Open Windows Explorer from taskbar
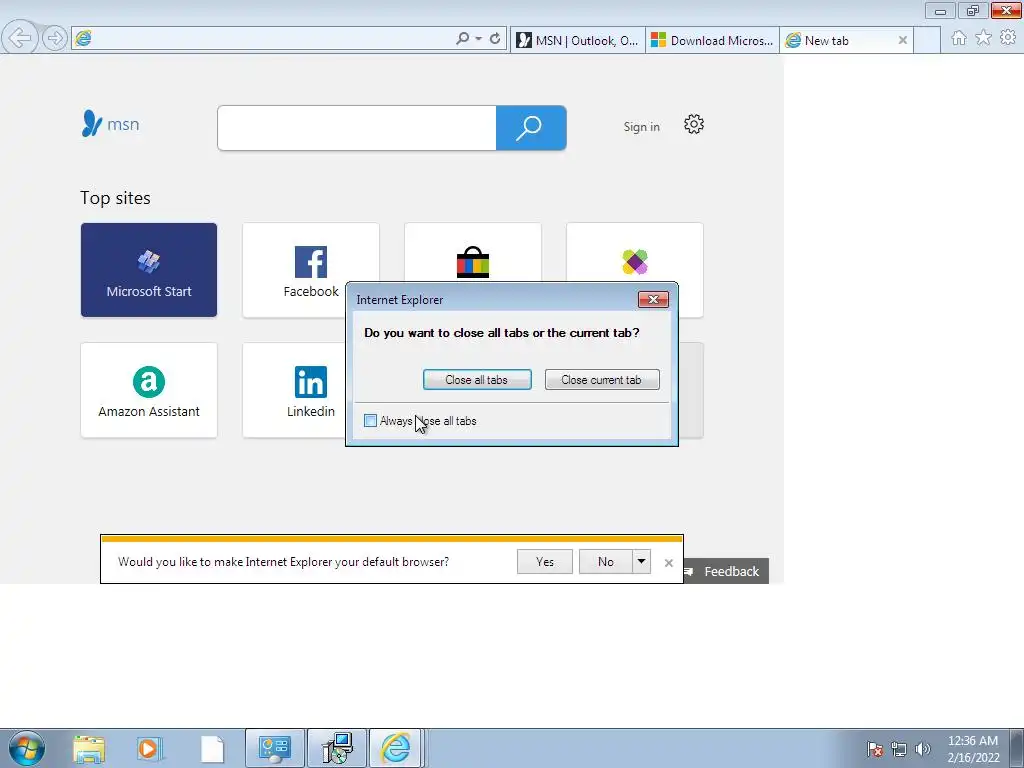Viewport: 1024px width, 768px height. click(89, 749)
